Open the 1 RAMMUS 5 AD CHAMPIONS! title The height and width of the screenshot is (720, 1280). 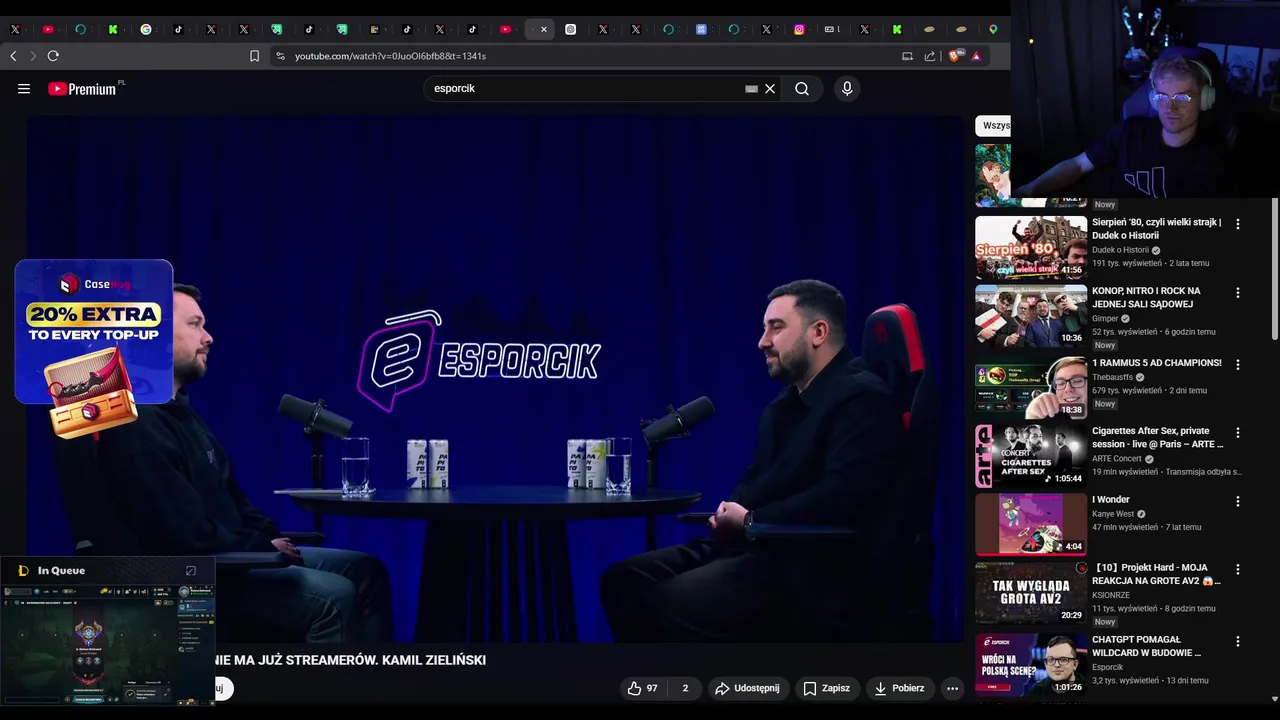pos(1157,363)
